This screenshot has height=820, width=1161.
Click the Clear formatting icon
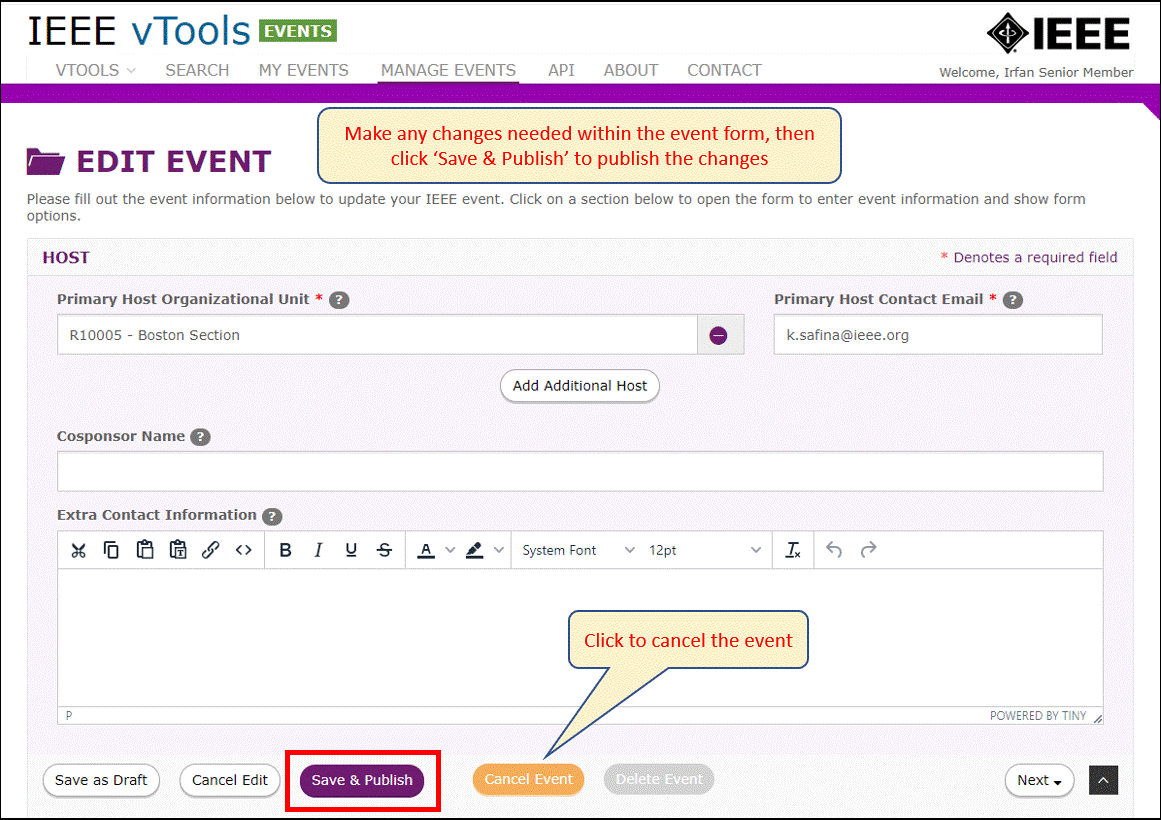(793, 550)
